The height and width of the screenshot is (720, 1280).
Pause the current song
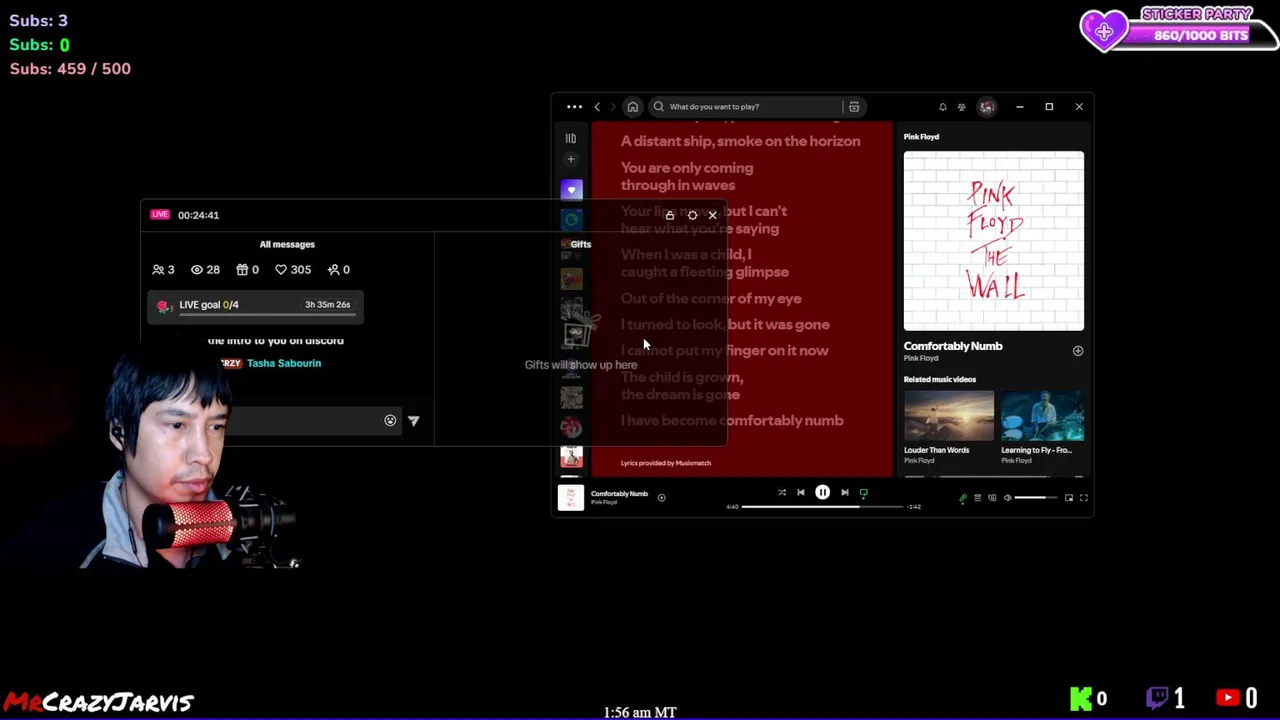pos(822,492)
